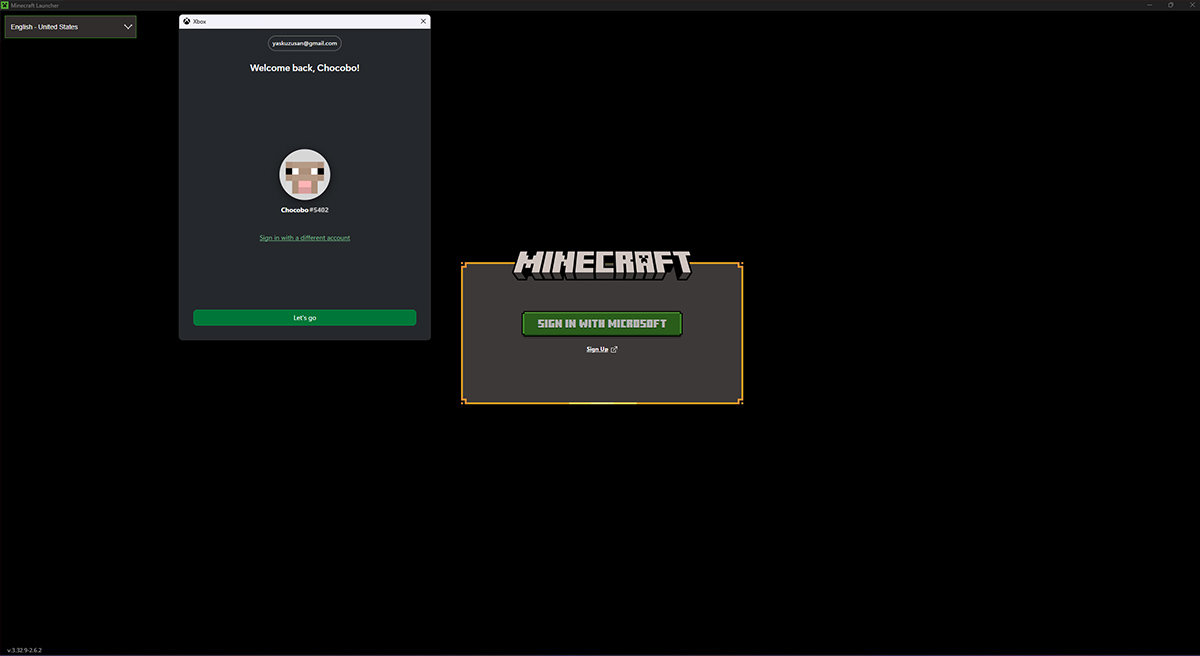Click Sign in with Microsoft button
Image resolution: width=1200 pixels, height=656 pixels.
coord(602,324)
